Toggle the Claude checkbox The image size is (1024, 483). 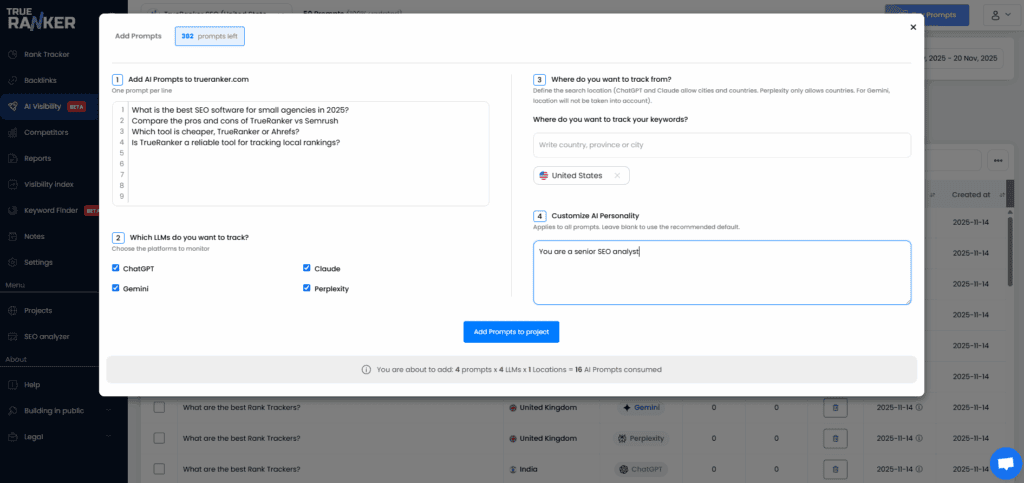307,268
